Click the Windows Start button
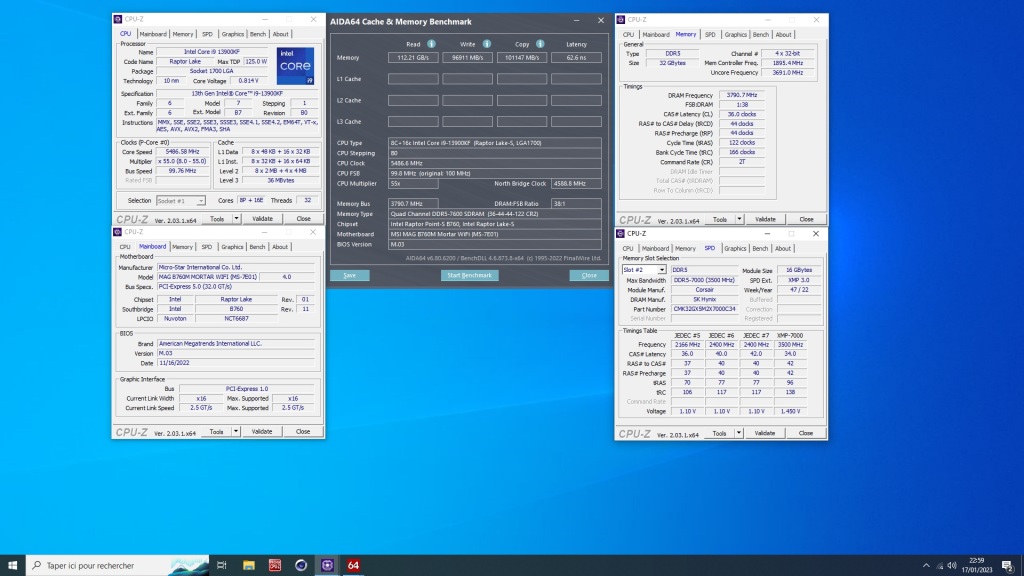 (x=13, y=564)
